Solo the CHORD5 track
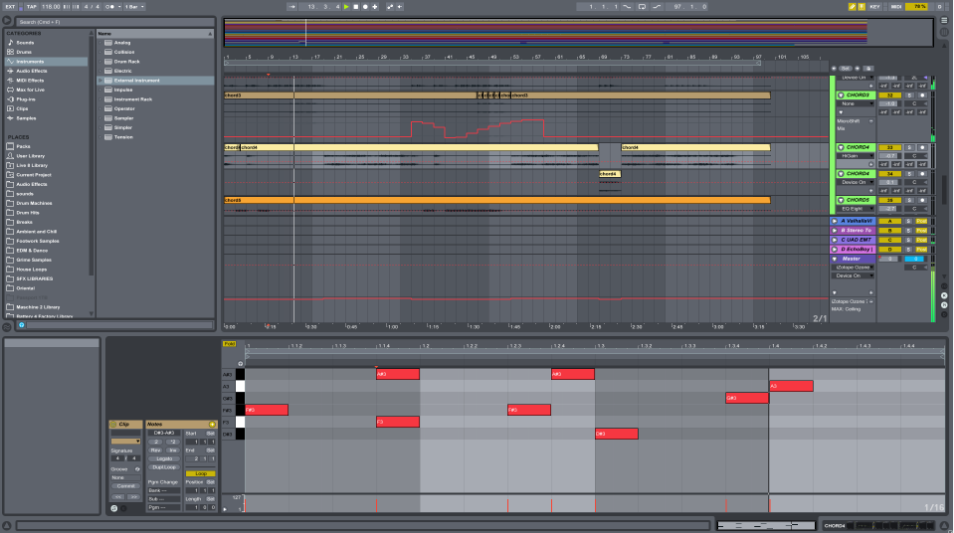 910,200
